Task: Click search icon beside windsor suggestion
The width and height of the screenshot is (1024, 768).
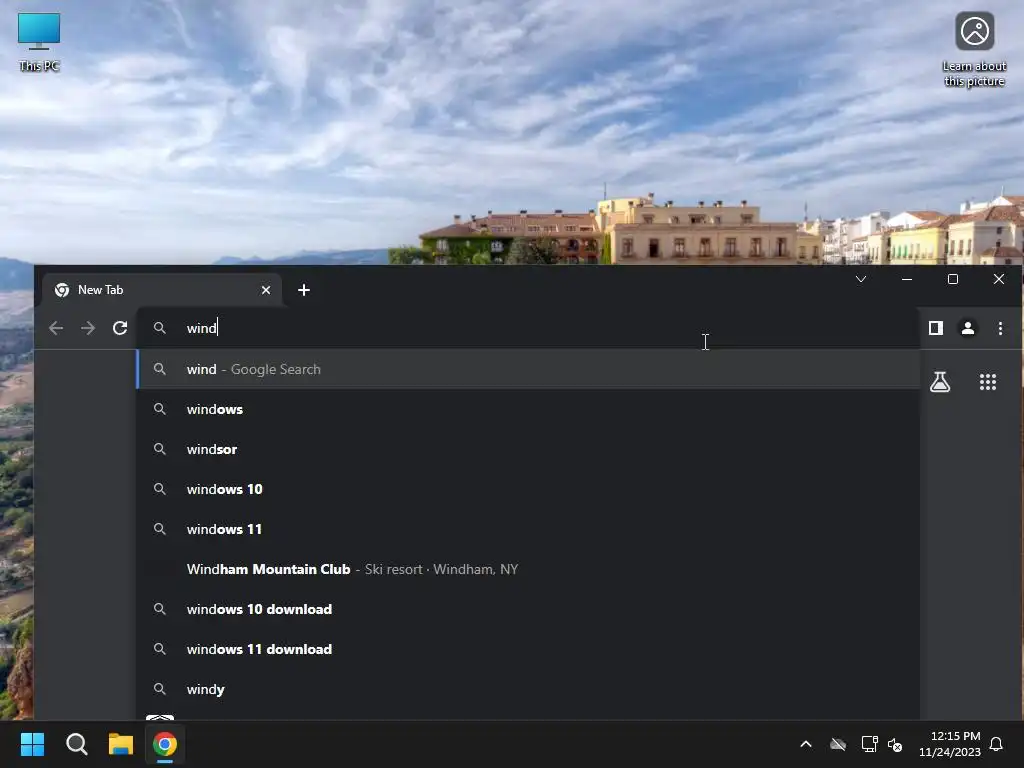Action: pos(159,449)
